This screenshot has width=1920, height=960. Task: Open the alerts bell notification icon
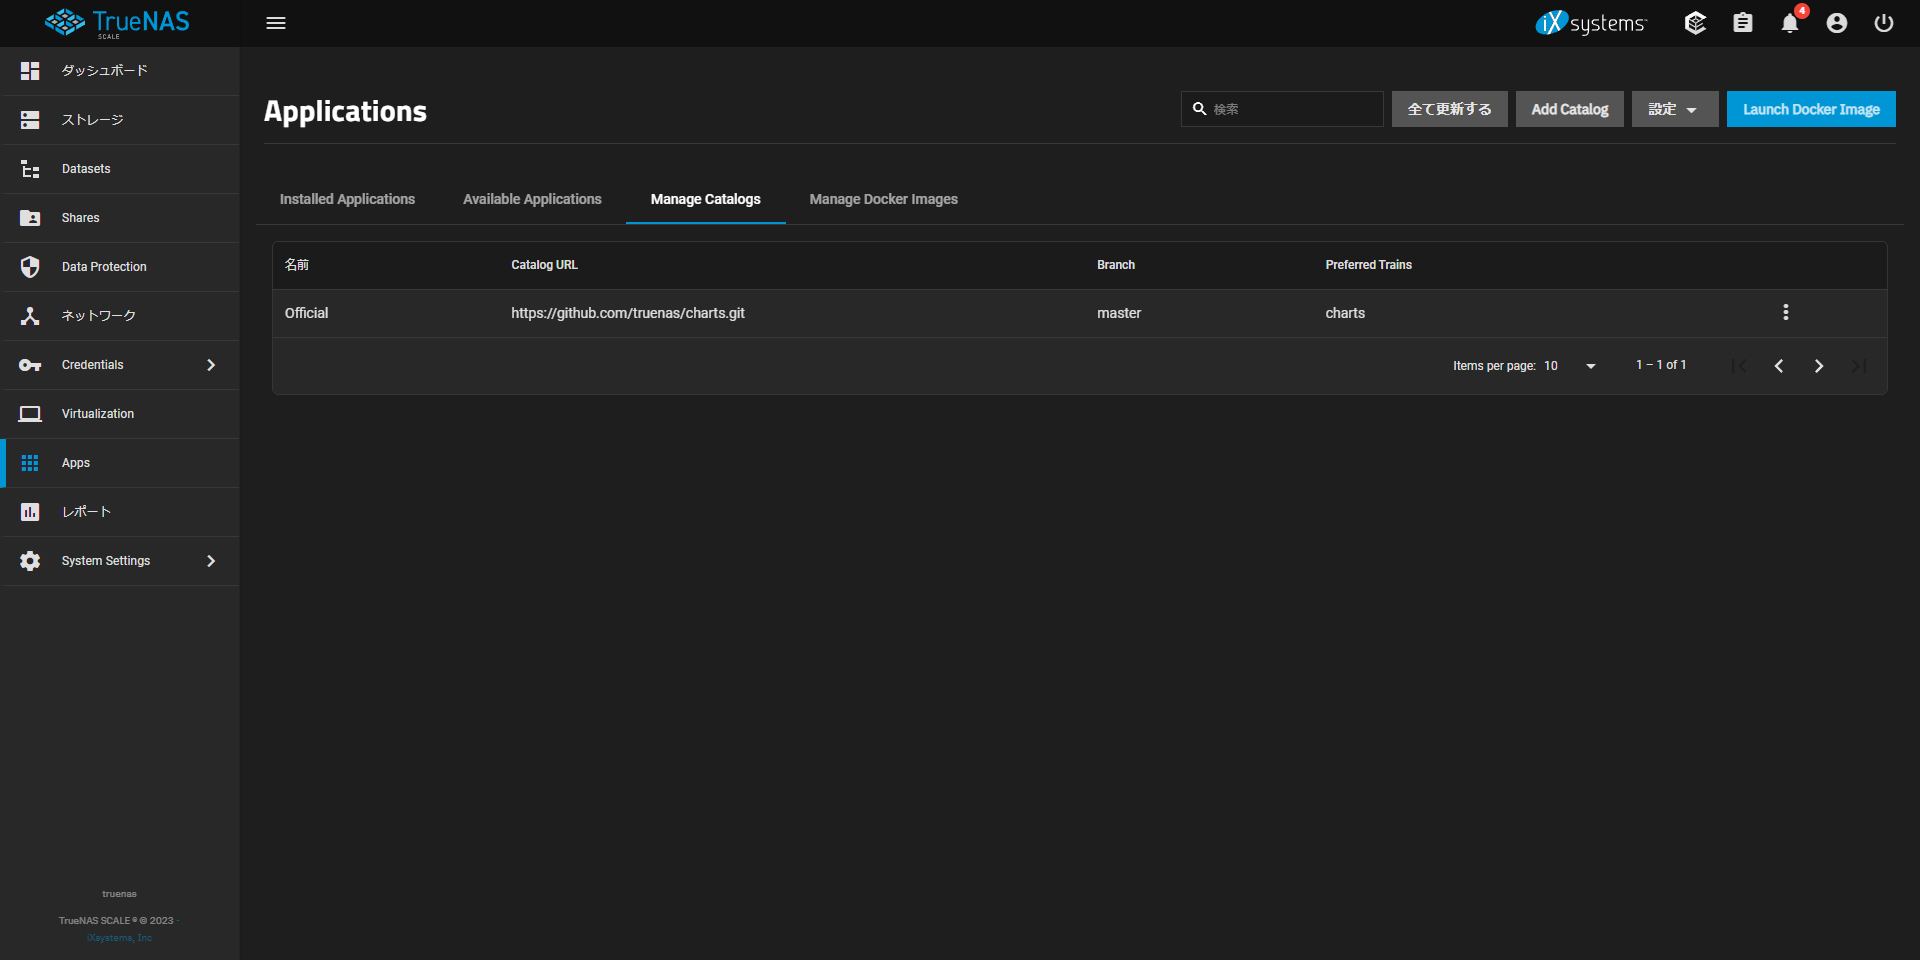point(1789,23)
